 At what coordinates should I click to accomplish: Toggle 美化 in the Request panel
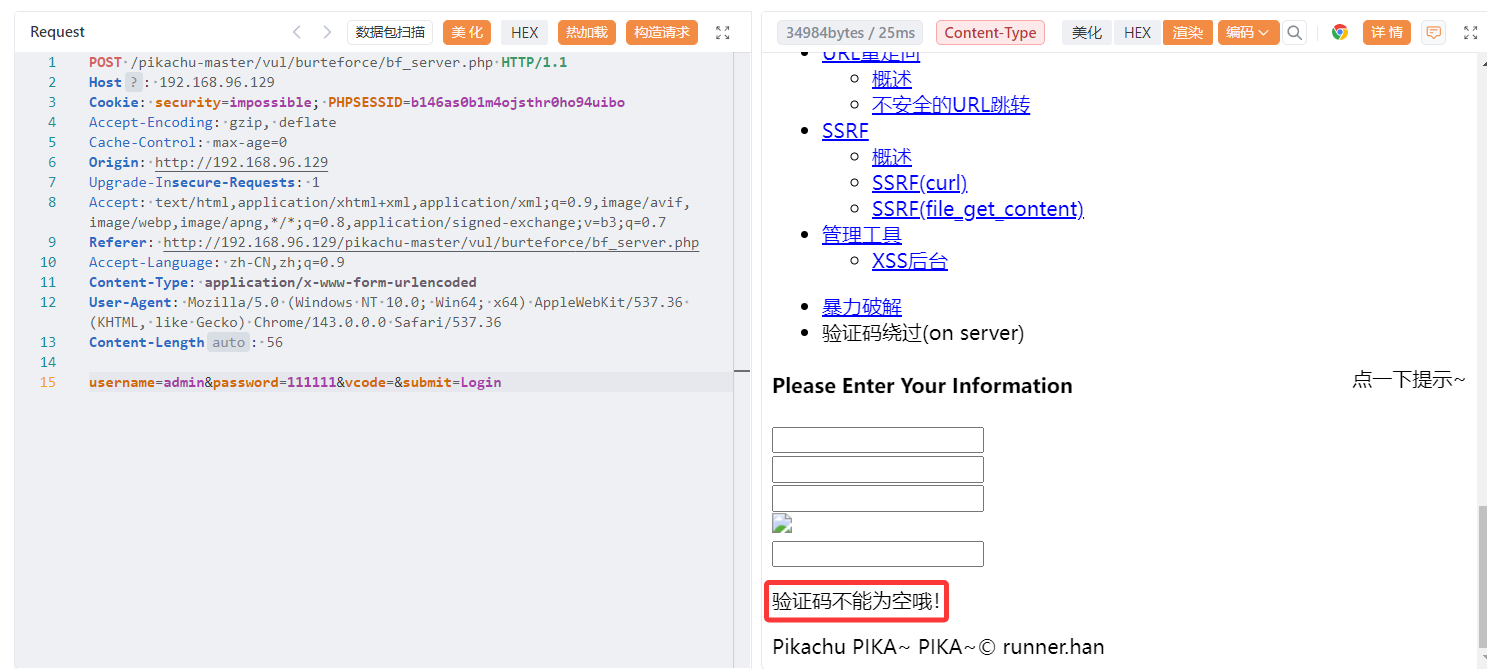coord(467,32)
